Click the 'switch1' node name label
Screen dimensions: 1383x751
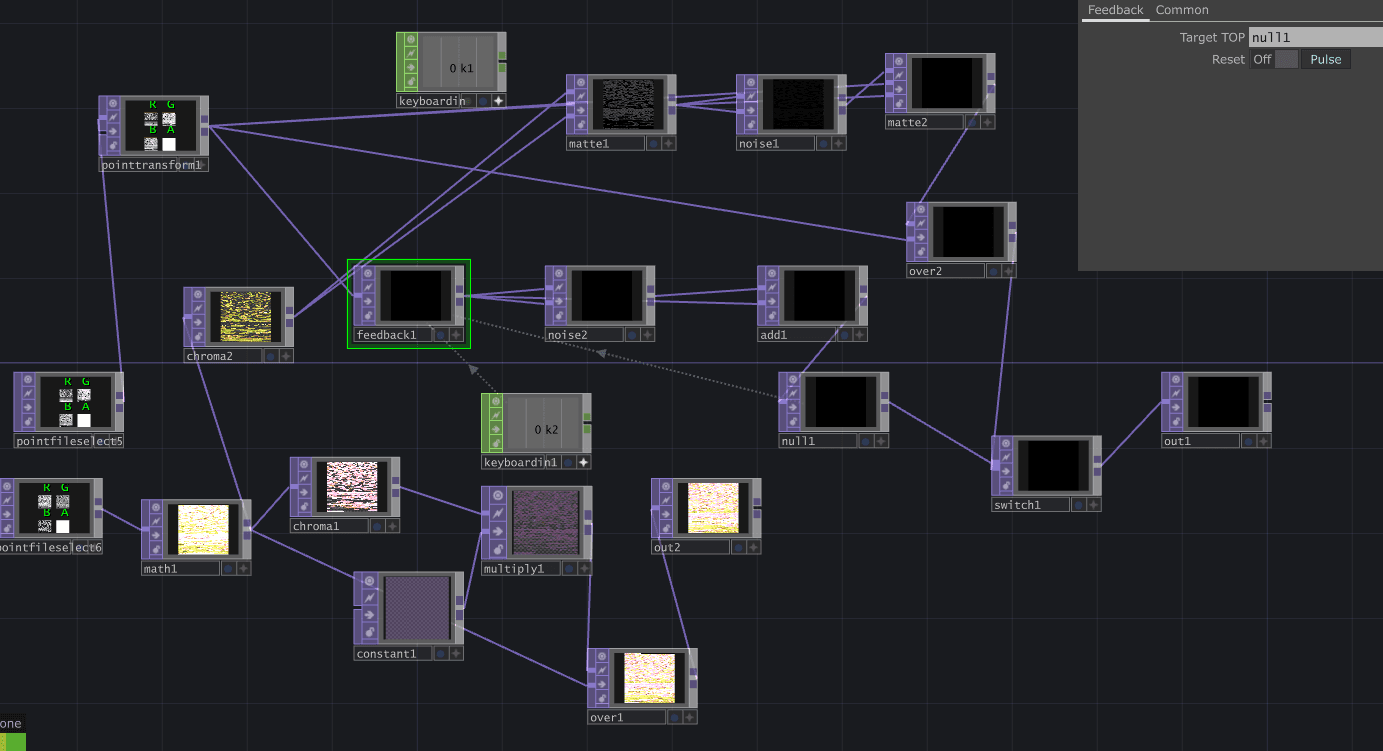tap(1031, 505)
